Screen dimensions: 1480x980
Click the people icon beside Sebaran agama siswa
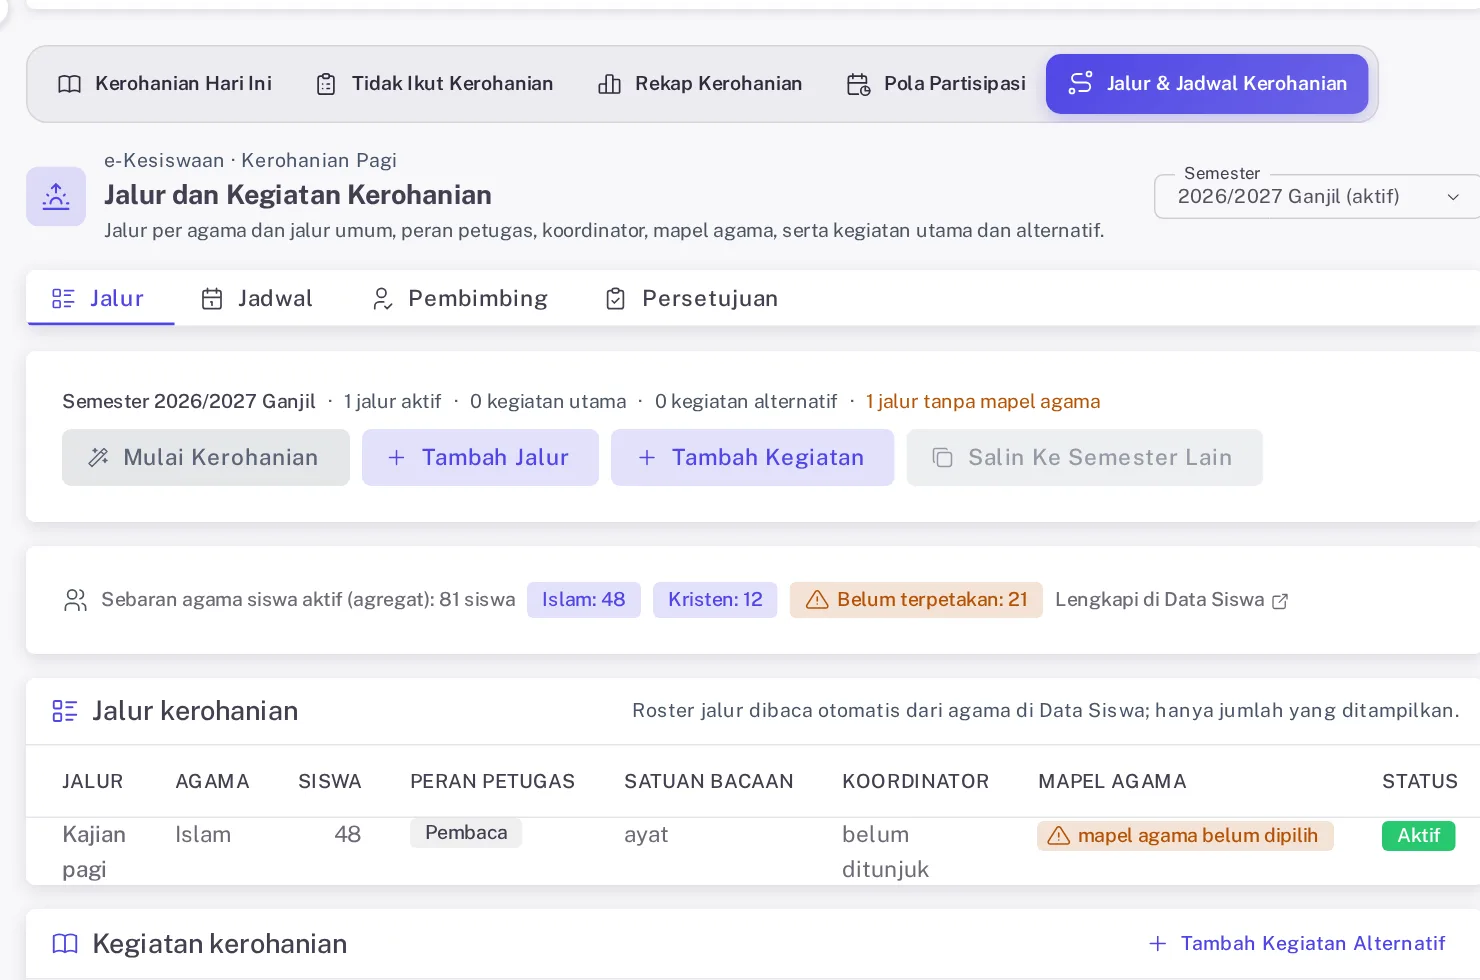pos(75,600)
